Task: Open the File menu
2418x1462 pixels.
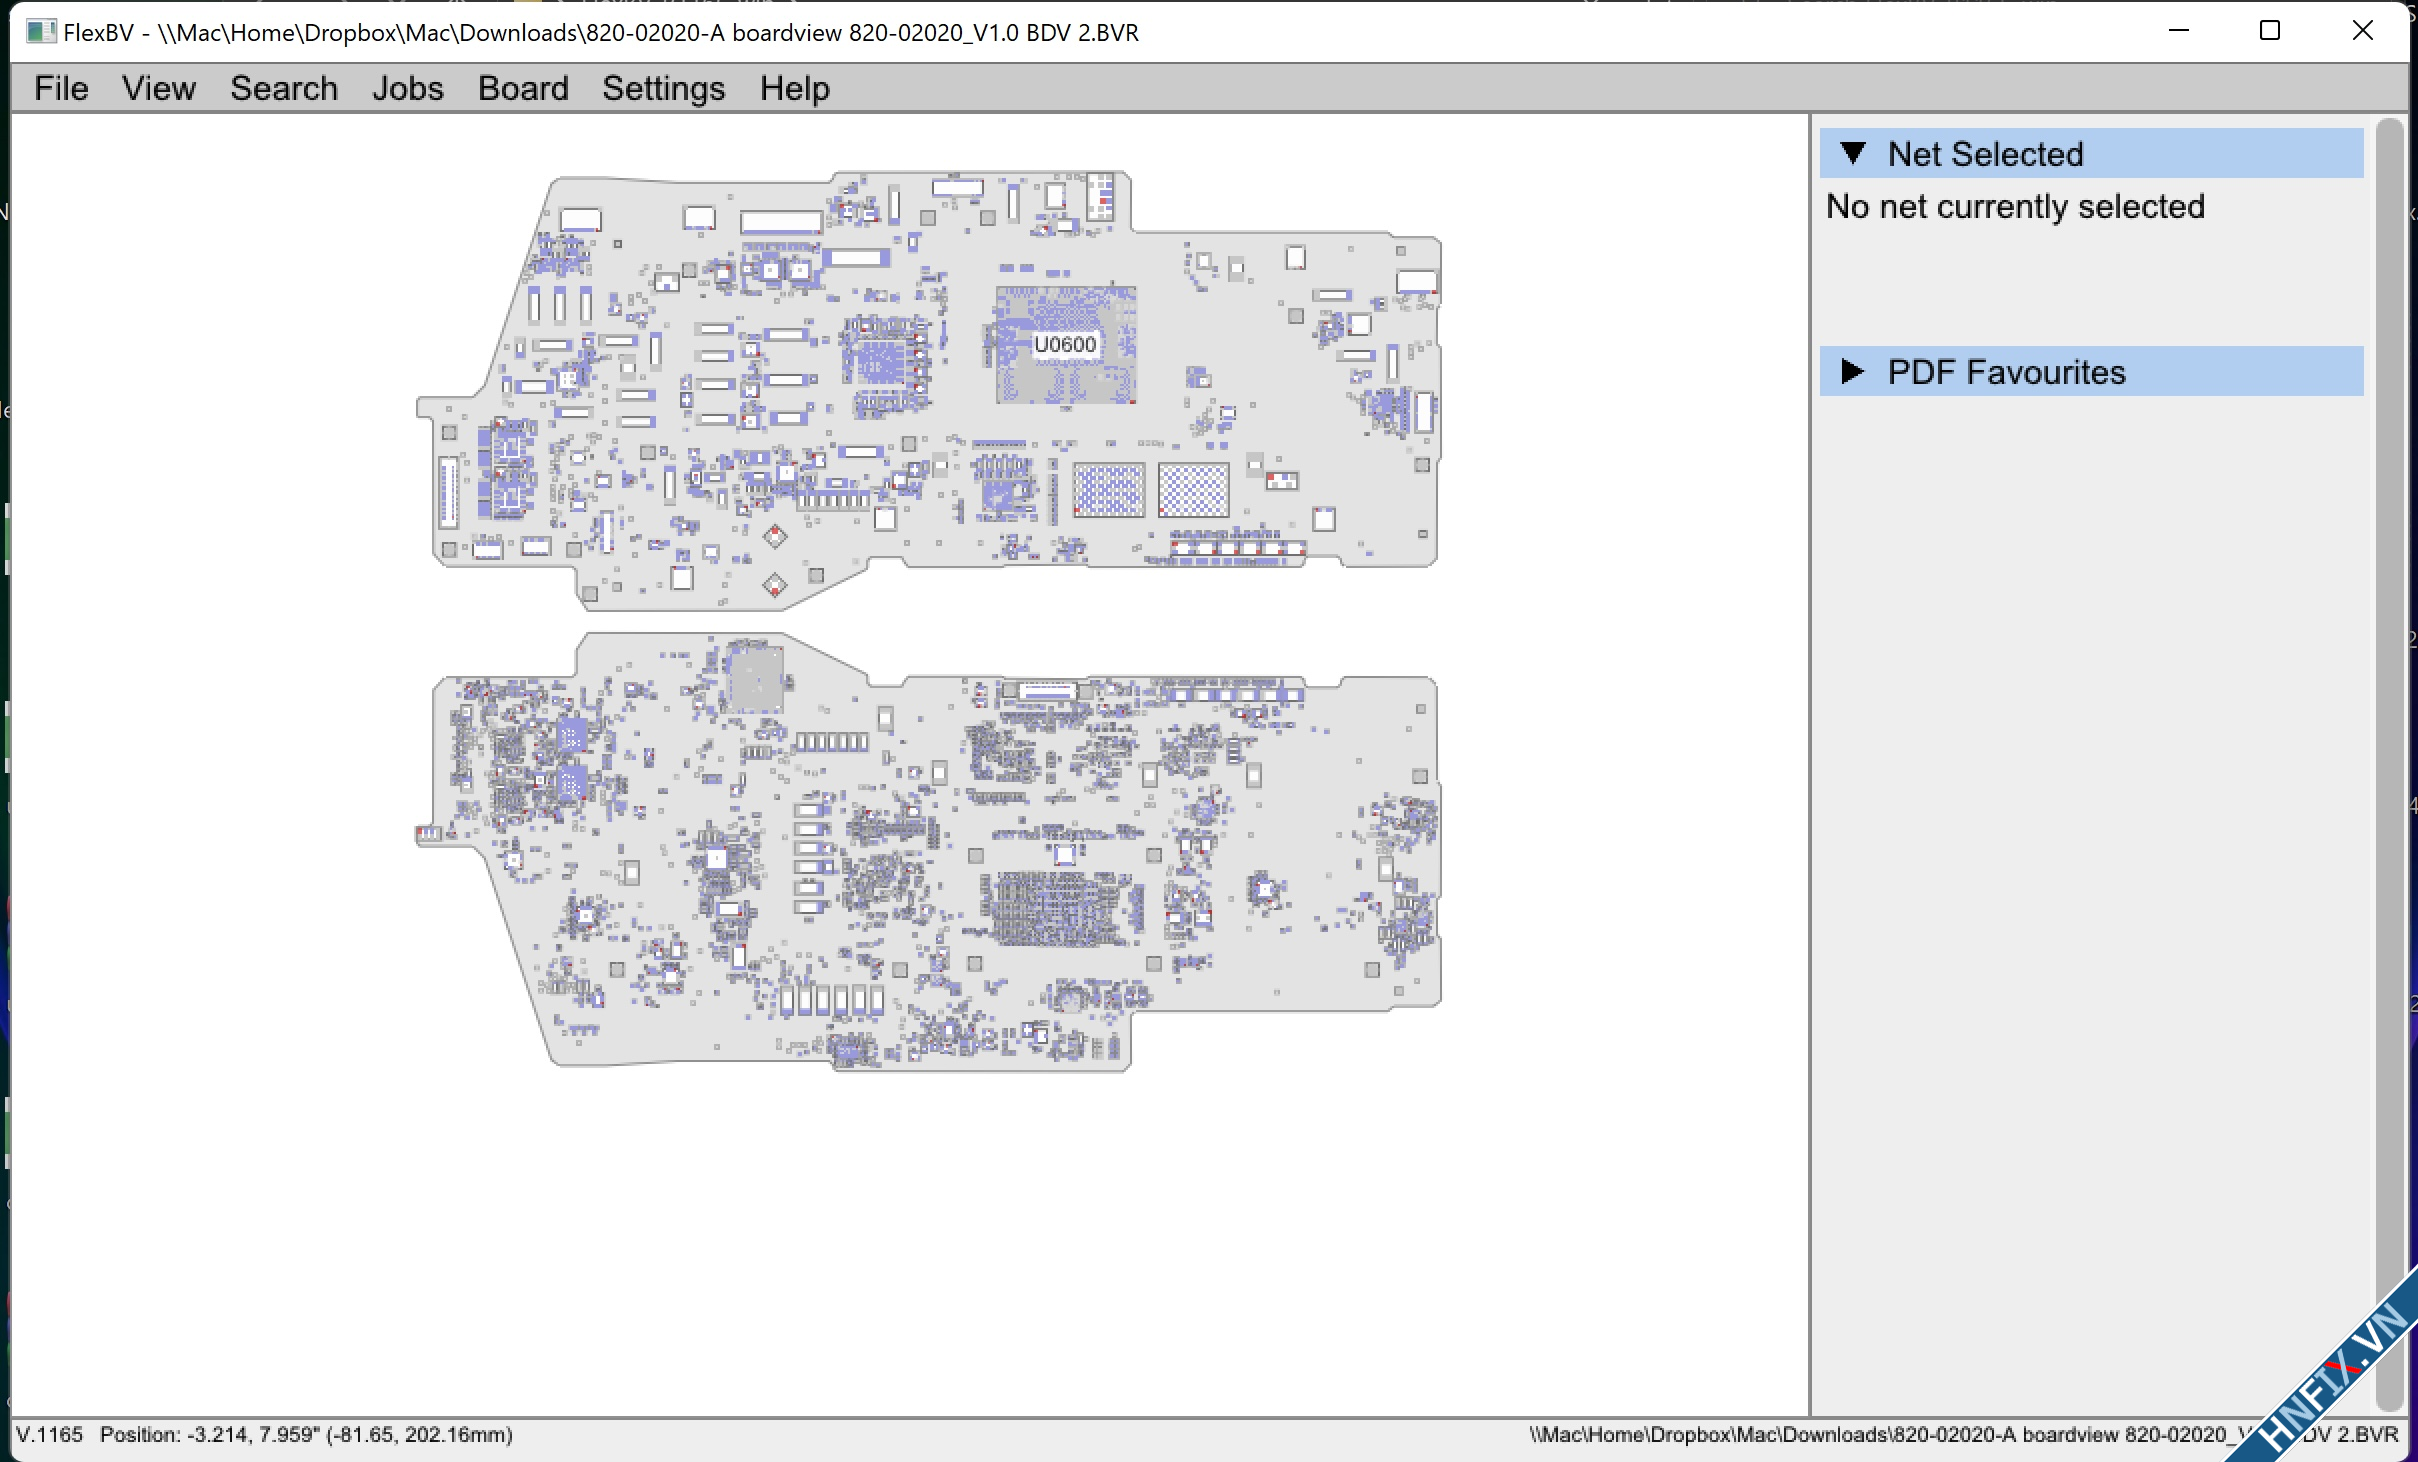Action: click(x=61, y=88)
